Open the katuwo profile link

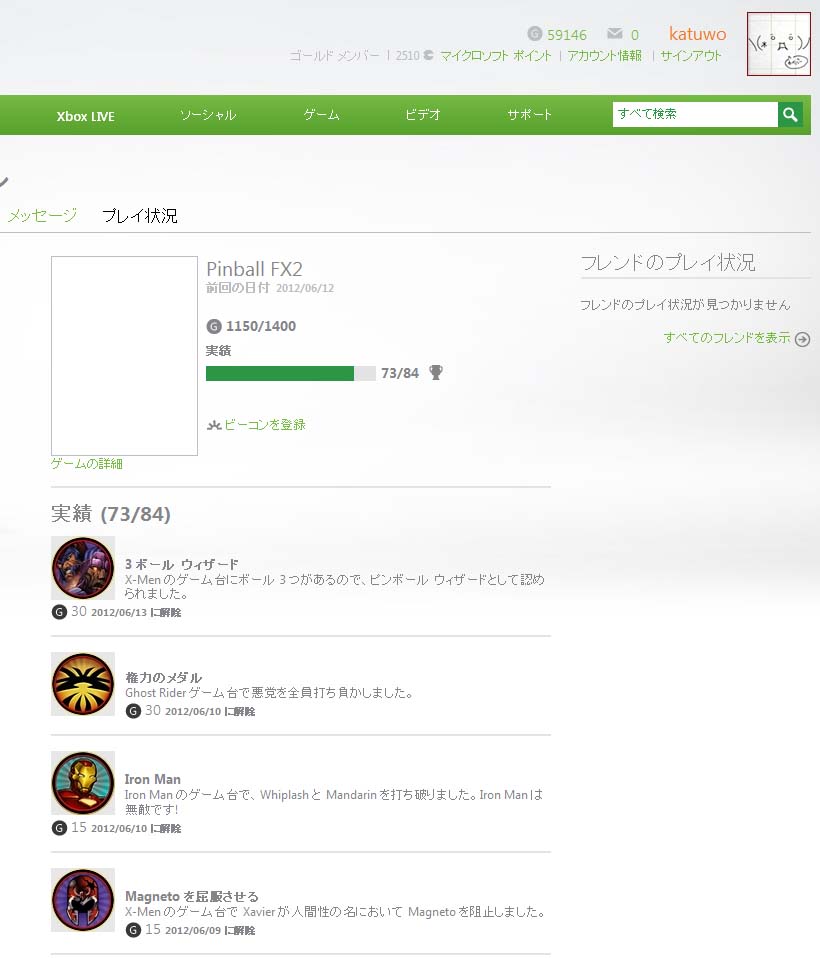pyautogui.click(x=697, y=34)
